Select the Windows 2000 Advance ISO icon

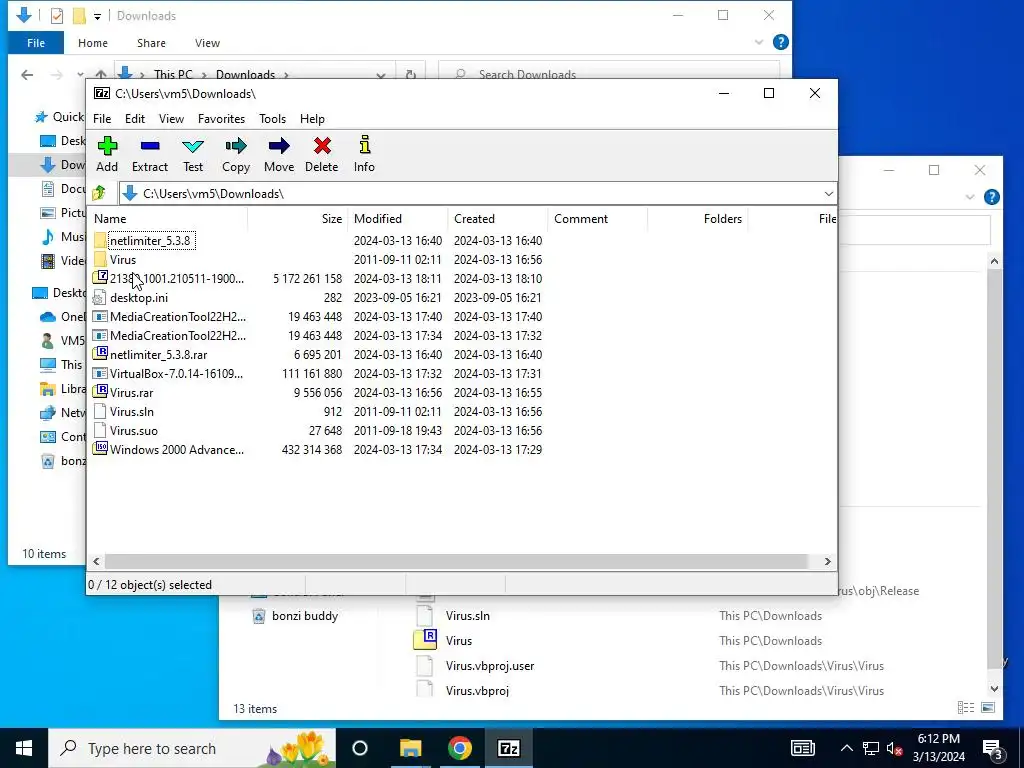coord(100,449)
